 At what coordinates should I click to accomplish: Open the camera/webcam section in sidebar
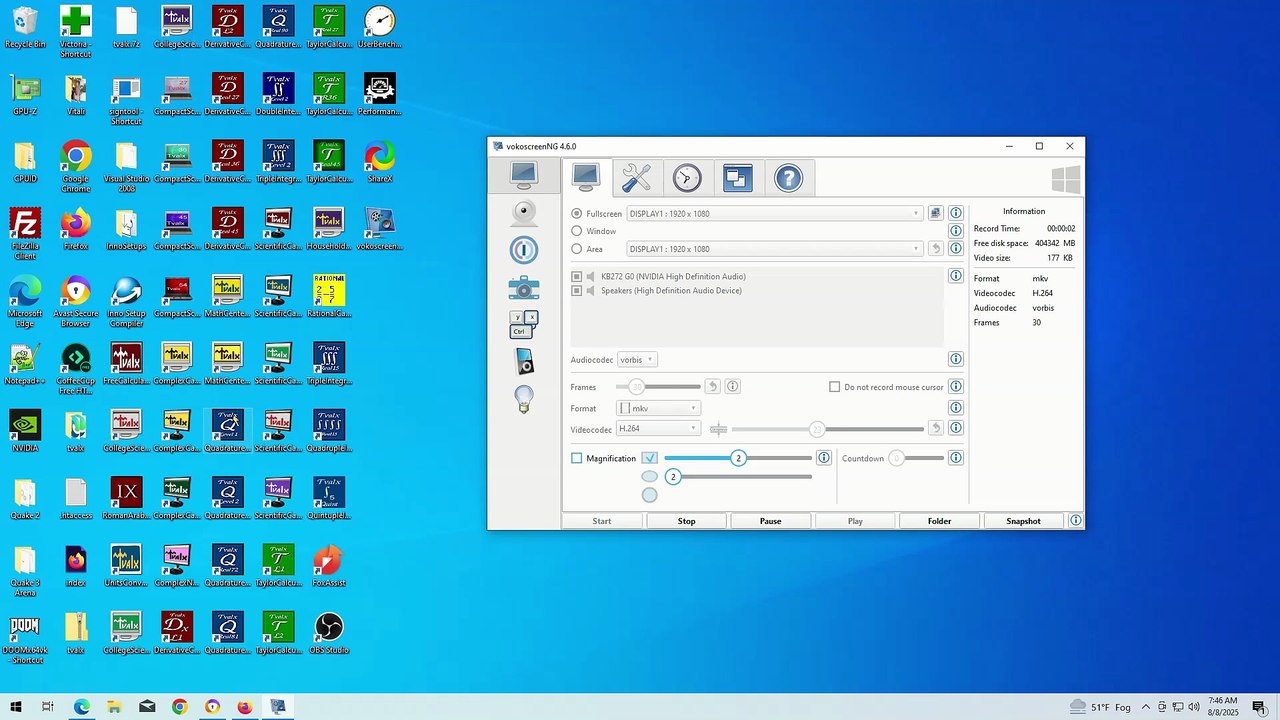click(x=523, y=212)
